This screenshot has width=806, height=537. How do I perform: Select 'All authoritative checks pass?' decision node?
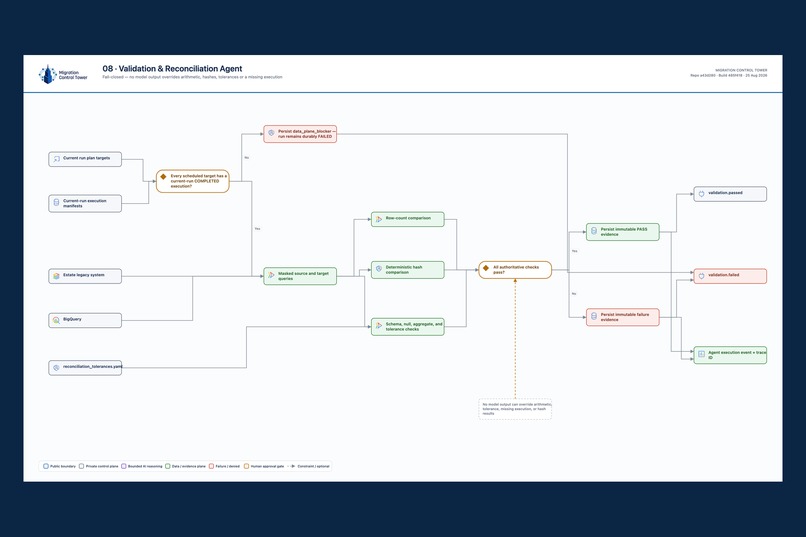click(515, 270)
